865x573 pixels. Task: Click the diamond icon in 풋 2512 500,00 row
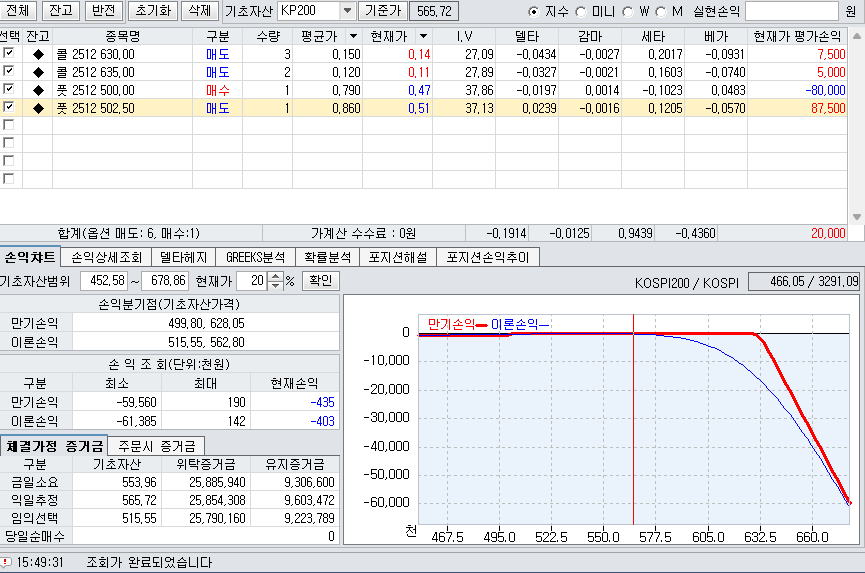click(x=38, y=90)
